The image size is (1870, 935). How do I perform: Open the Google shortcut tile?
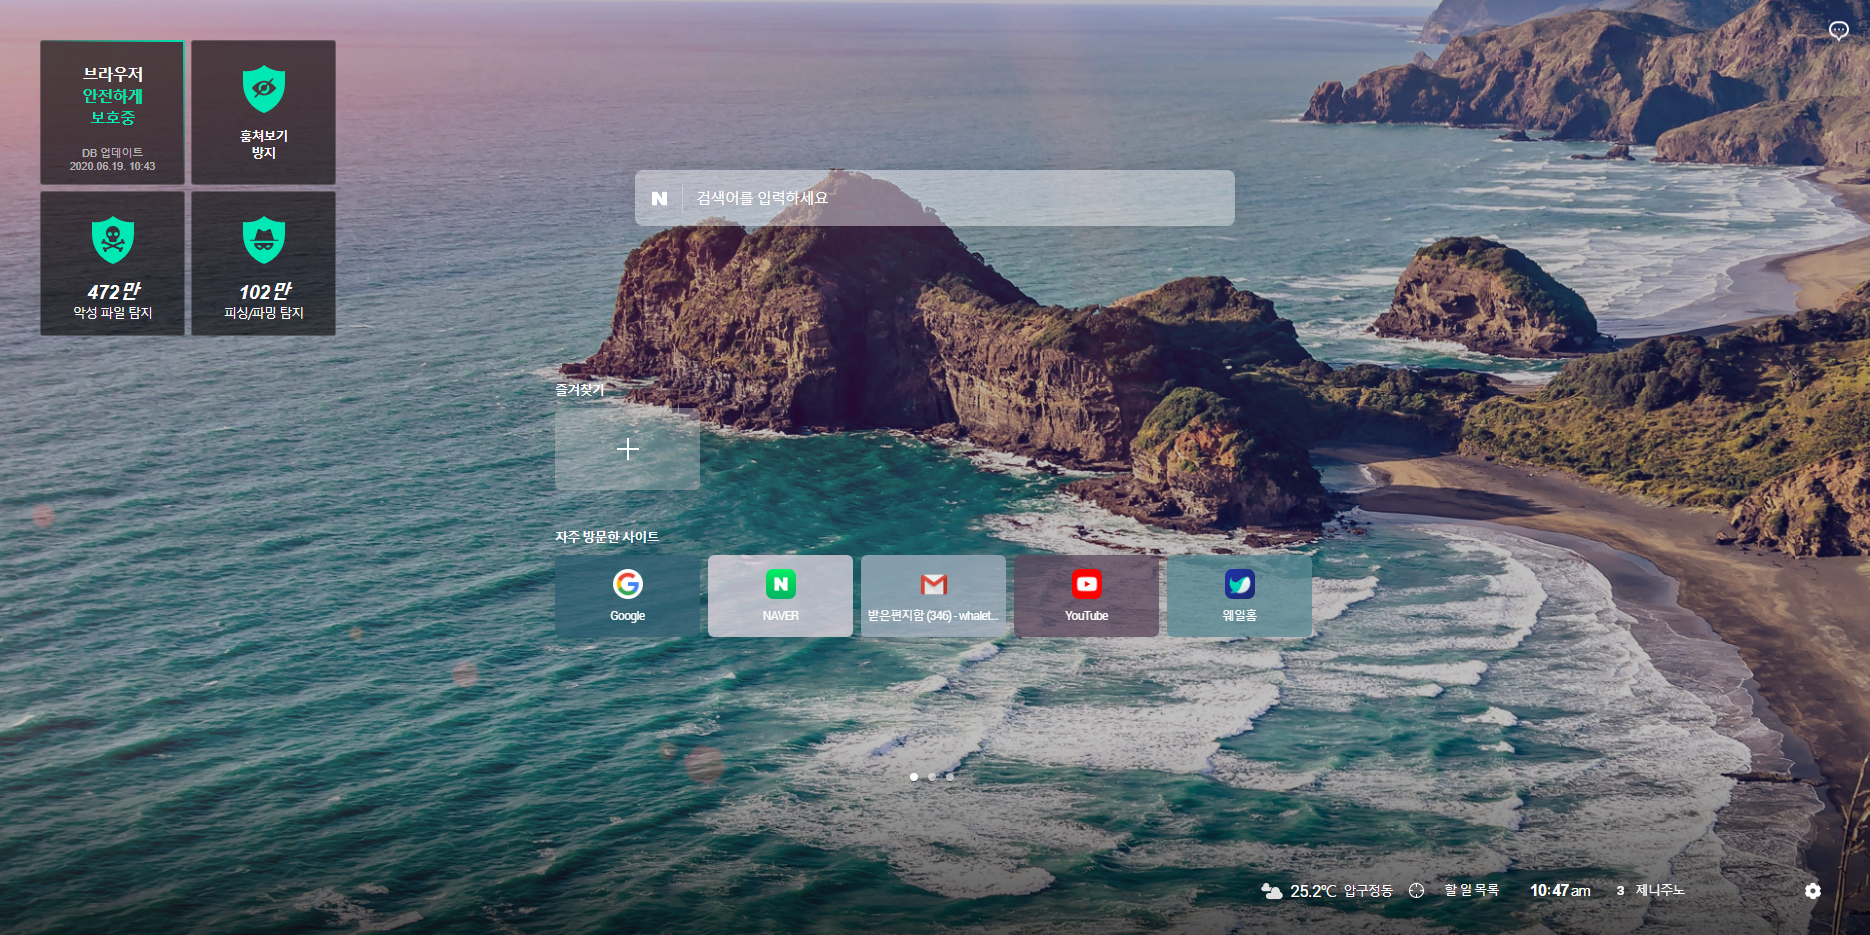tap(627, 596)
